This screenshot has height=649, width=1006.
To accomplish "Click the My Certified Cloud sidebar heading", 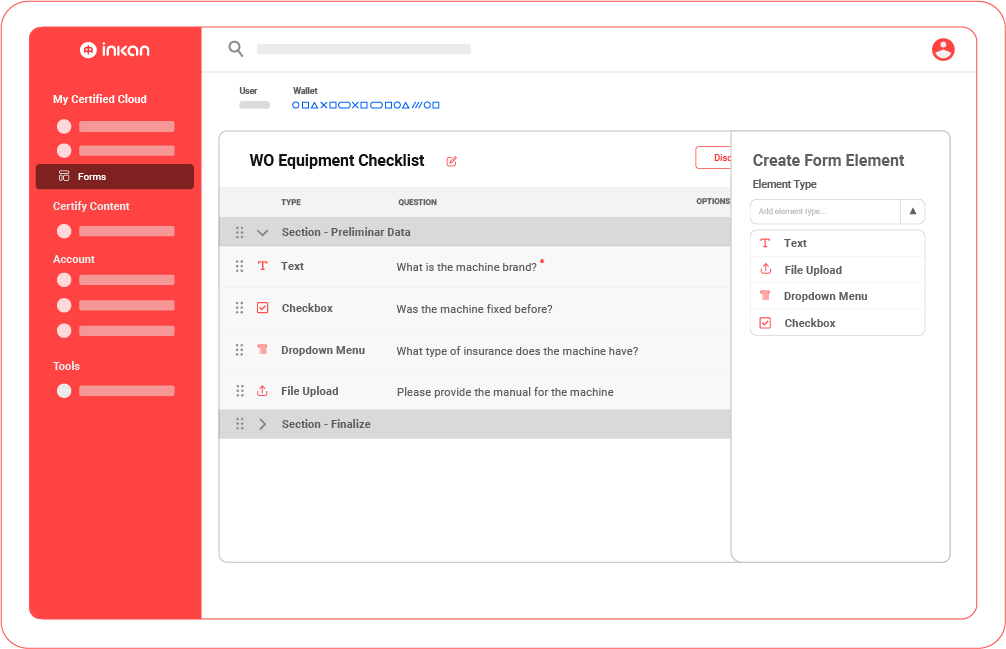I will click(x=100, y=99).
